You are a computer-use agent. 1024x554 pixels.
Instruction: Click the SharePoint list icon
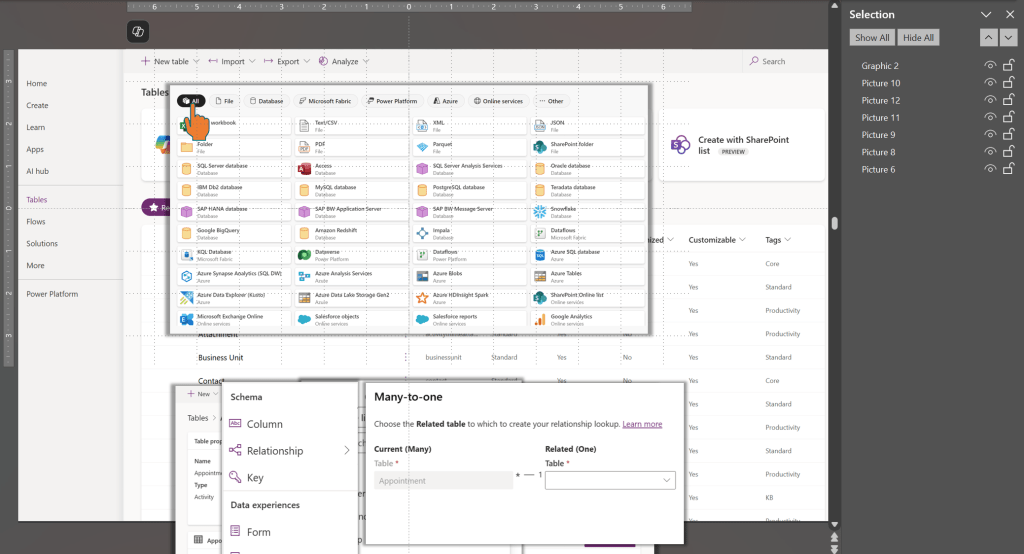tap(681, 145)
